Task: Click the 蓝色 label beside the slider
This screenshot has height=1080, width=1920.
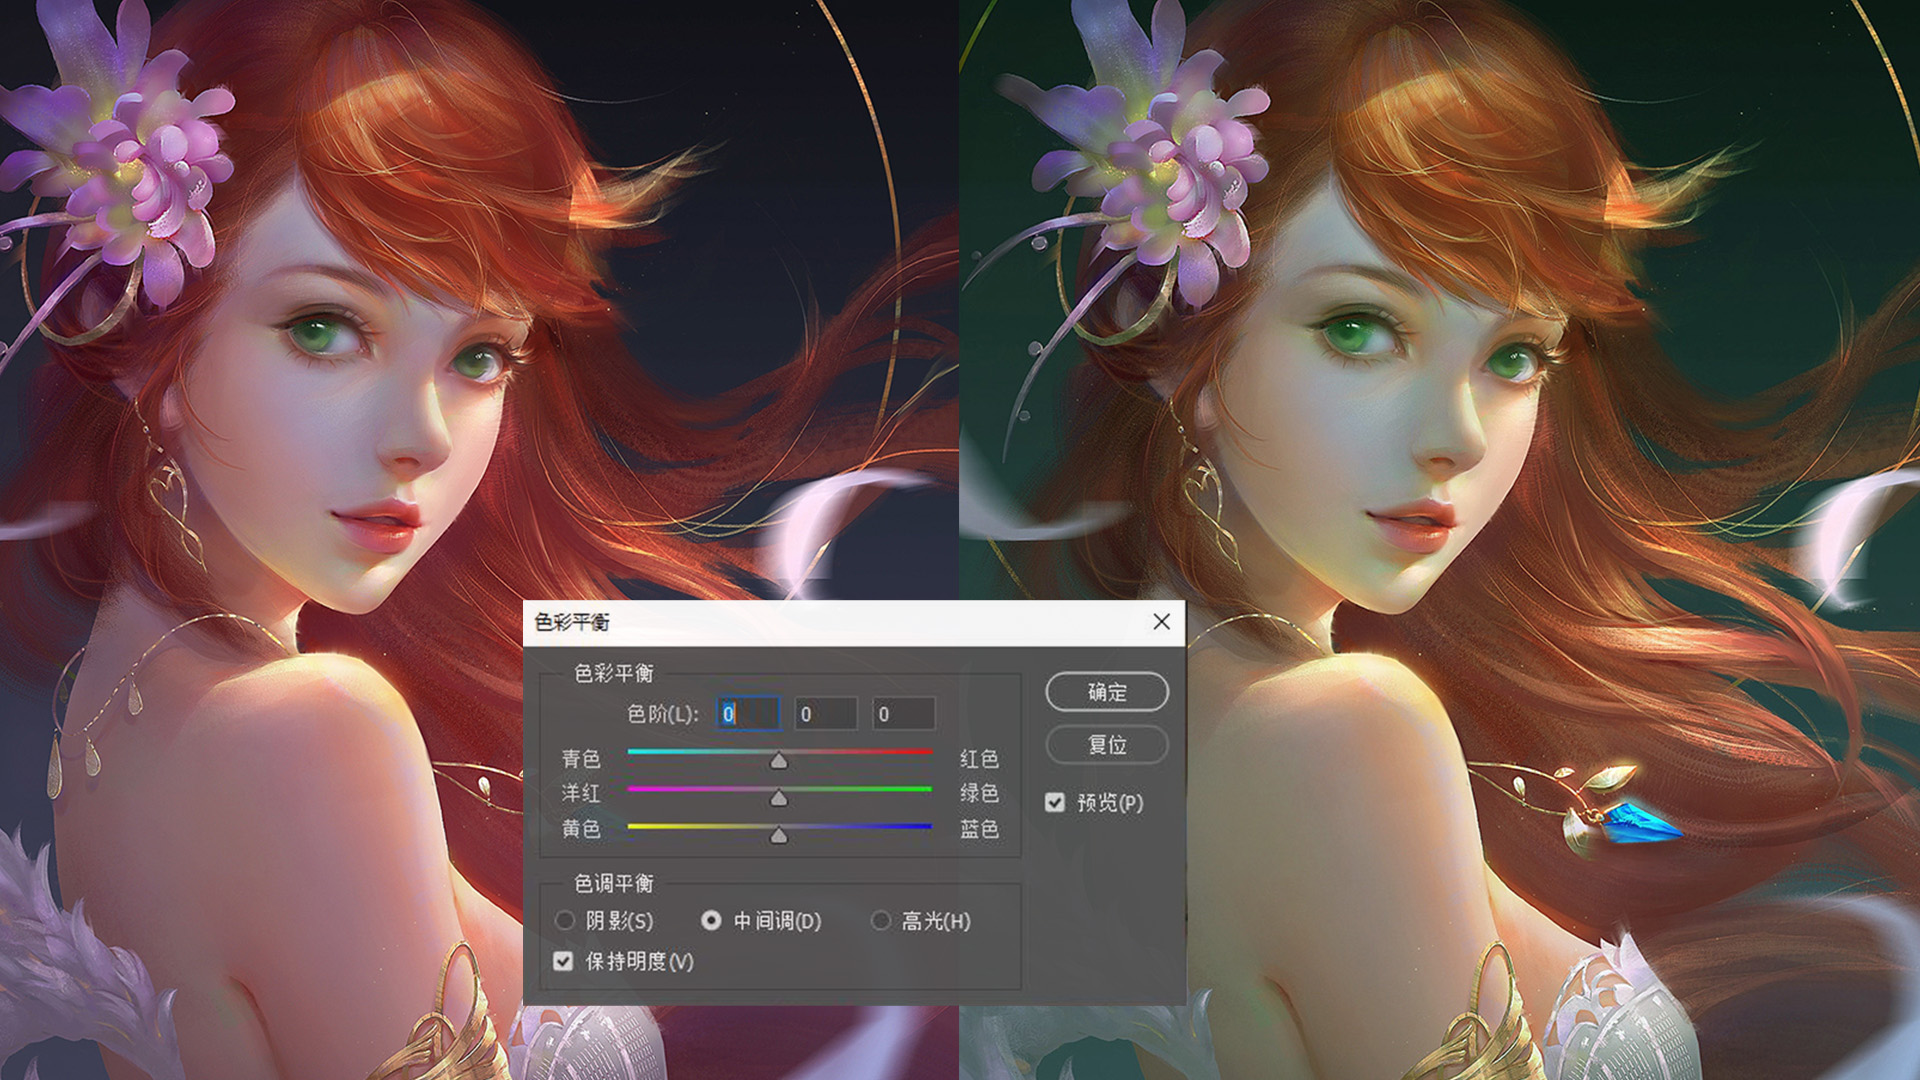Action: [x=979, y=829]
